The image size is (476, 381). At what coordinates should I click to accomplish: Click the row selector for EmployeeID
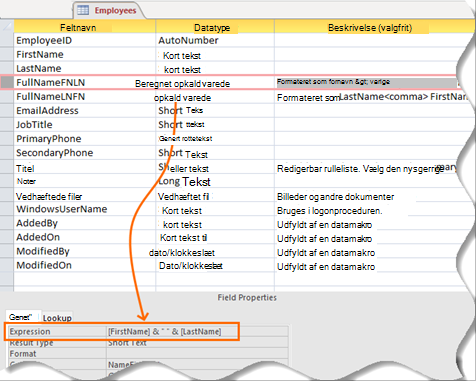point(7,40)
